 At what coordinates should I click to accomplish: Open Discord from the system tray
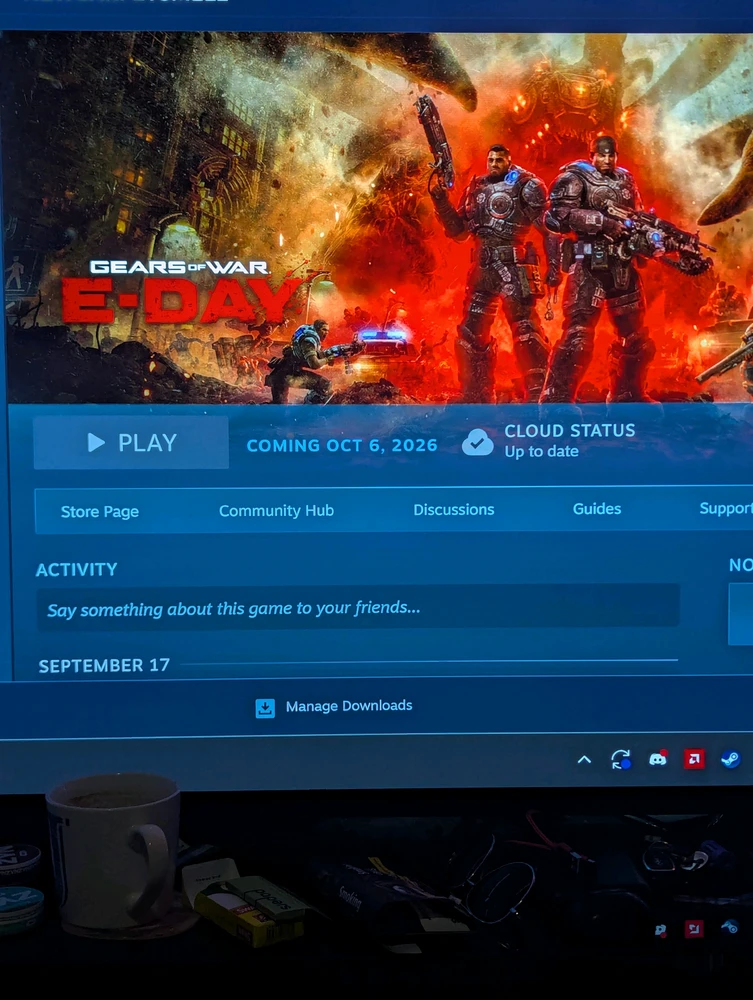[x=657, y=759]
